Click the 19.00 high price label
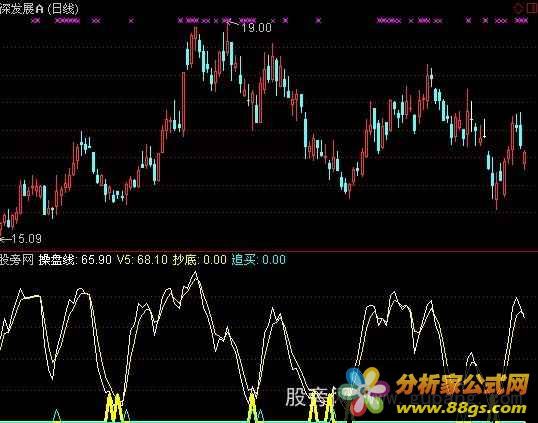 (256, 27)
